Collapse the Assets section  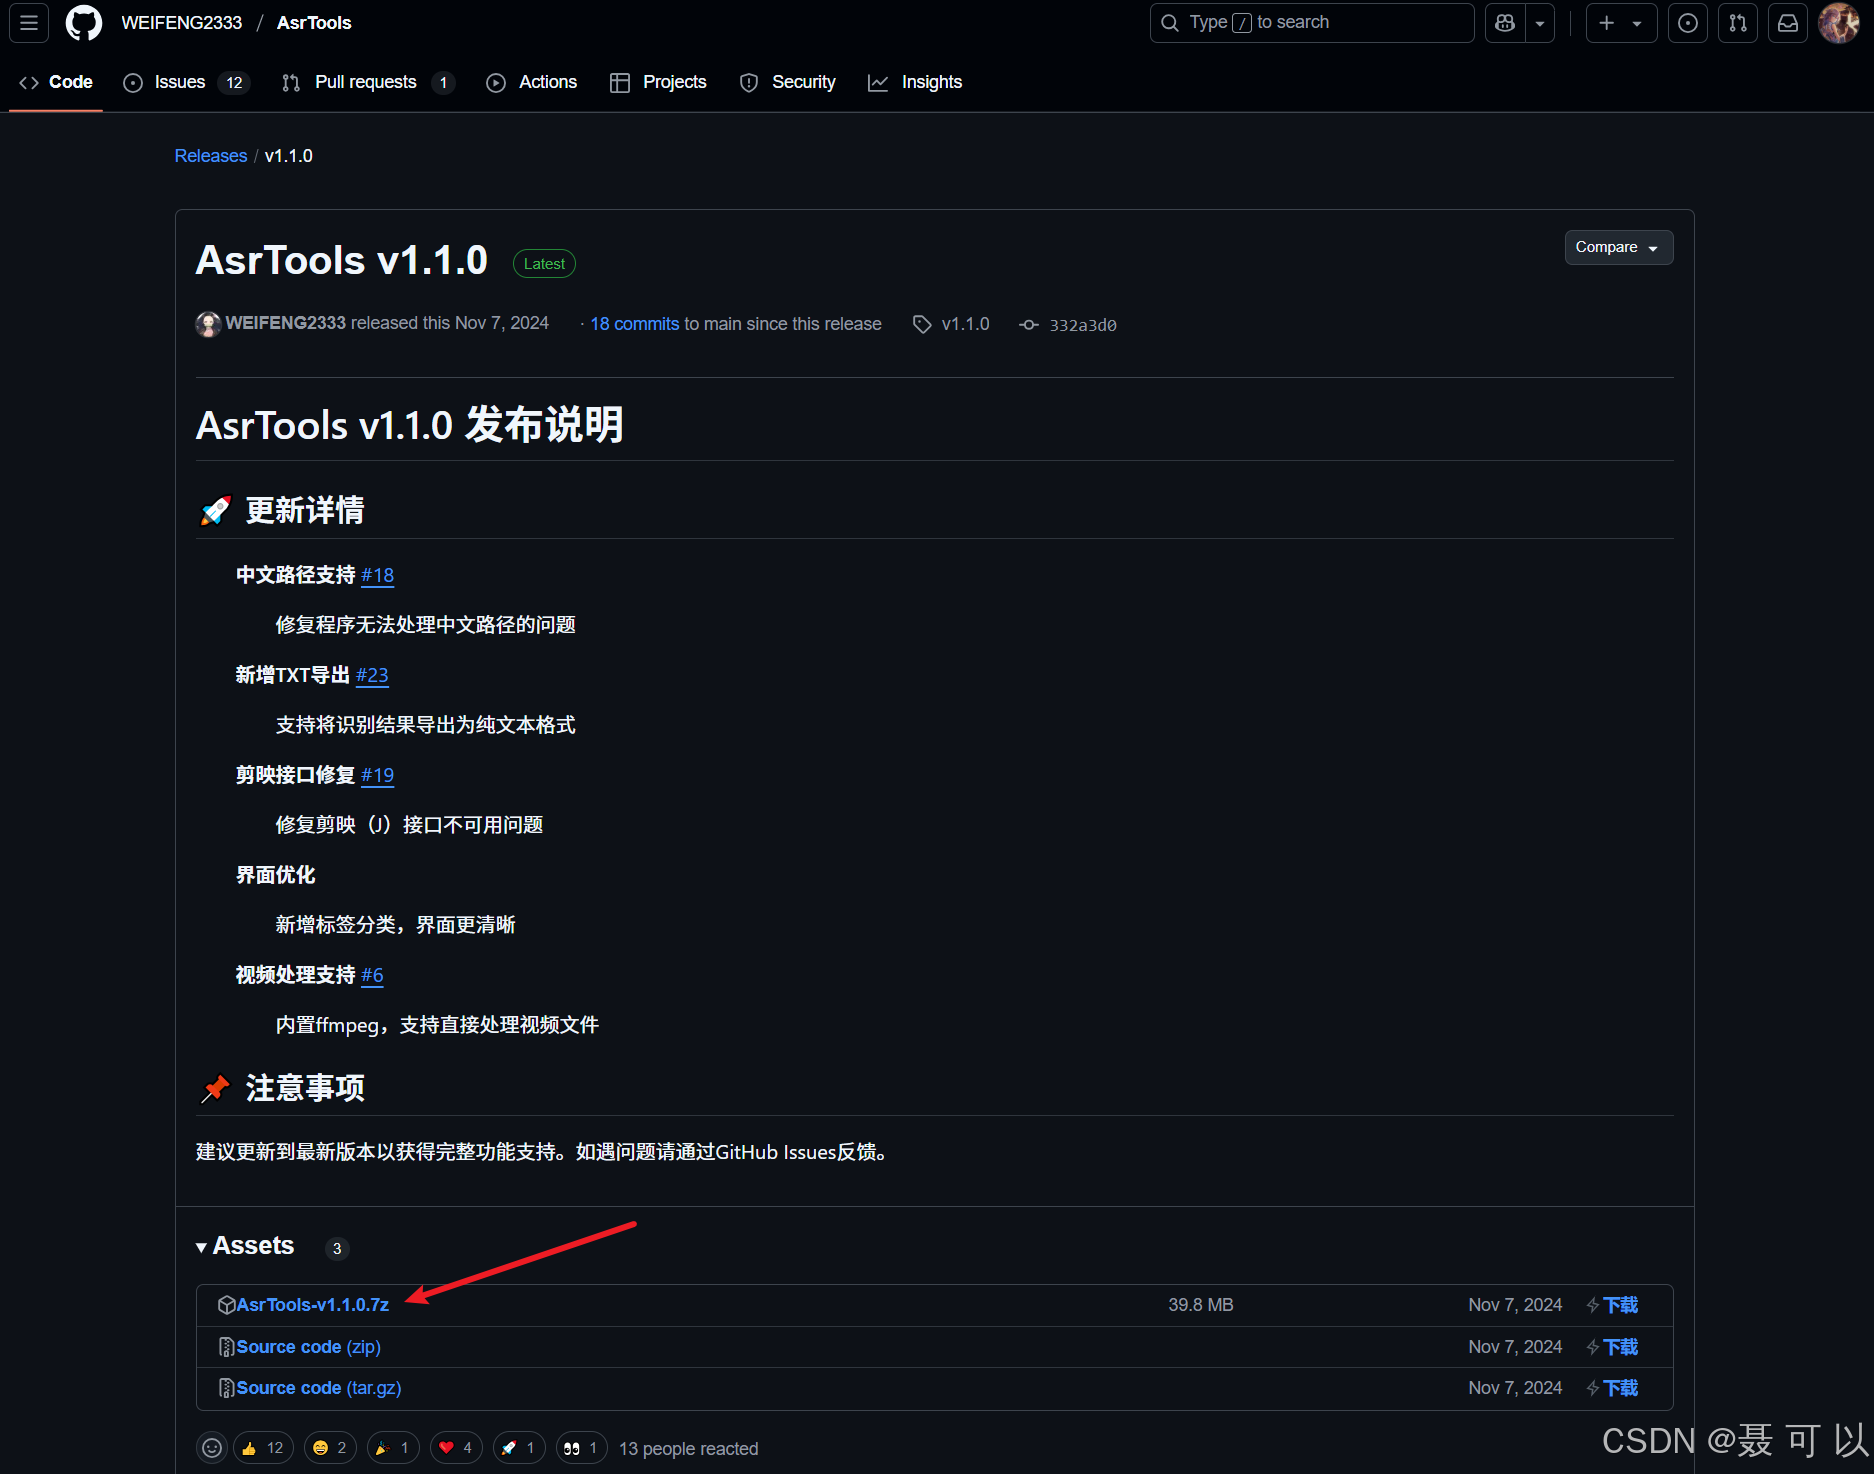pyautogui.click(x=245, y=1246)
